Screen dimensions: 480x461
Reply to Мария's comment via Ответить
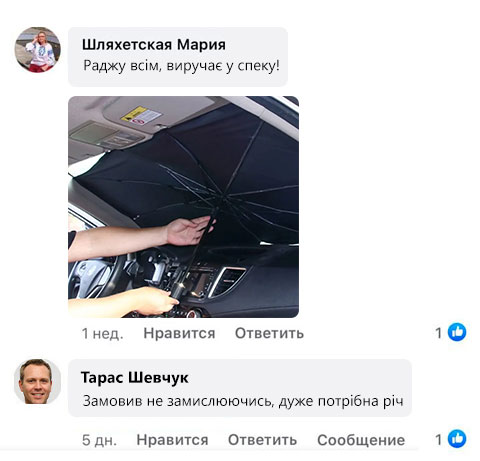(x=269, y=333)
